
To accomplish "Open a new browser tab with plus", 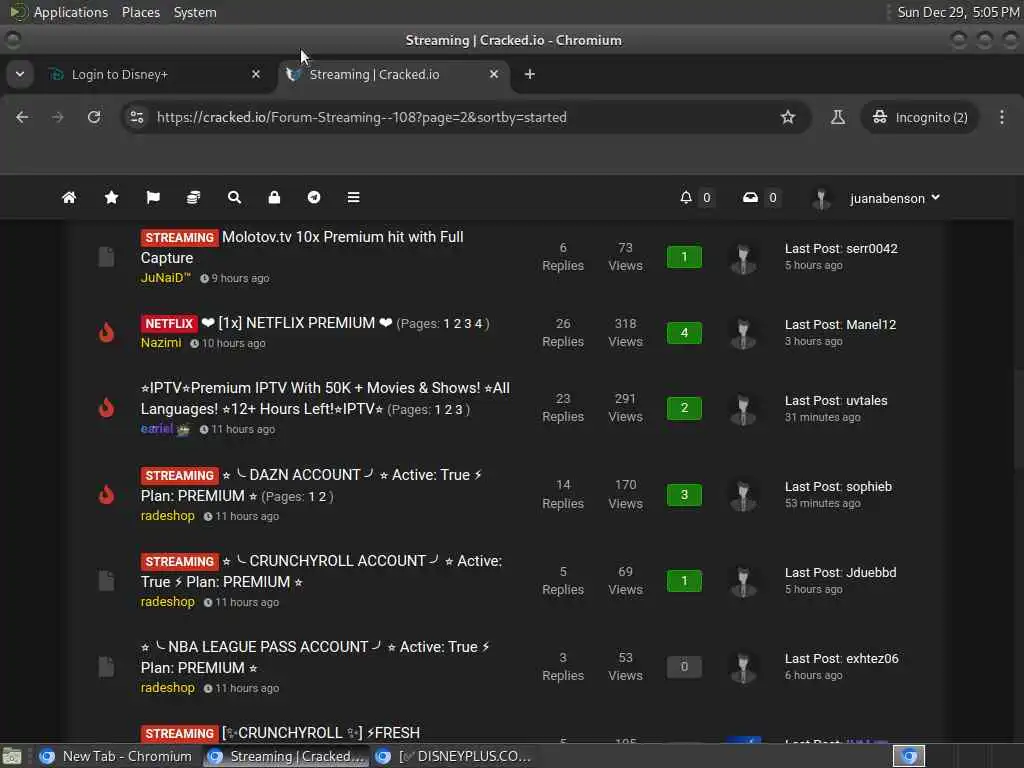I will pyautogui.click(x=530, y=74).
